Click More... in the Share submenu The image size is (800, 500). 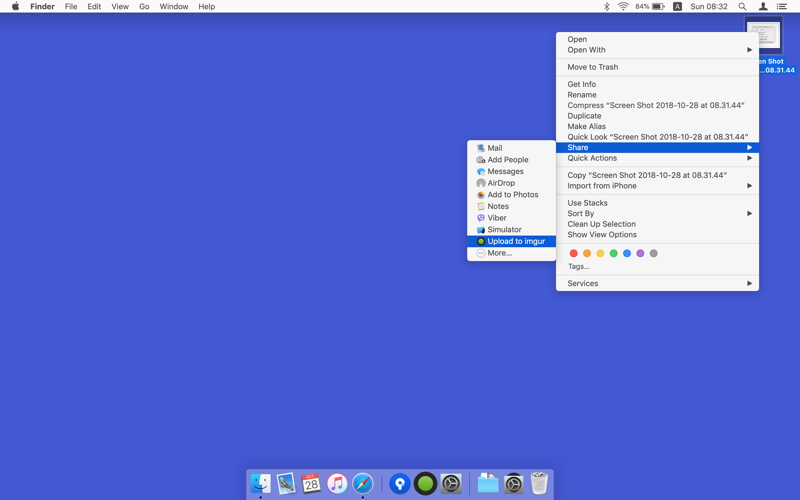tap(499, 253)
